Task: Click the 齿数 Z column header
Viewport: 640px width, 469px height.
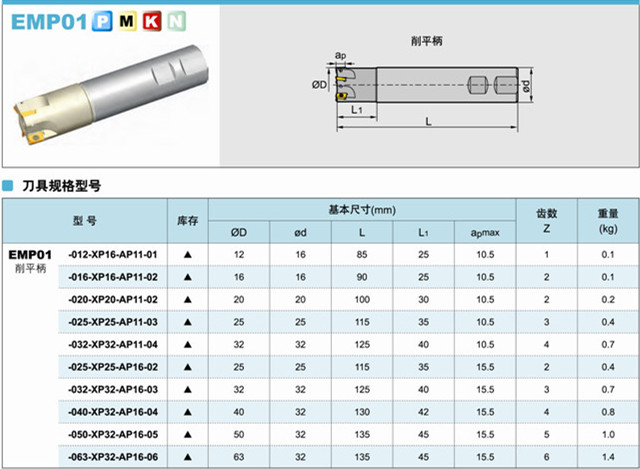Action: (547, 220)
